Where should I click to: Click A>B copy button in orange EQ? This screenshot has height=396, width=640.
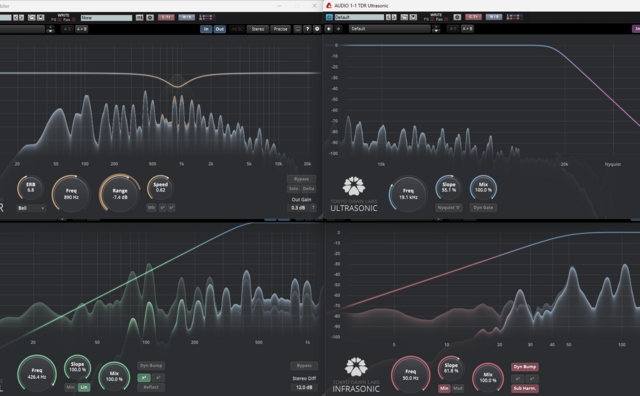pyautogui.click(x=82, y=29)
